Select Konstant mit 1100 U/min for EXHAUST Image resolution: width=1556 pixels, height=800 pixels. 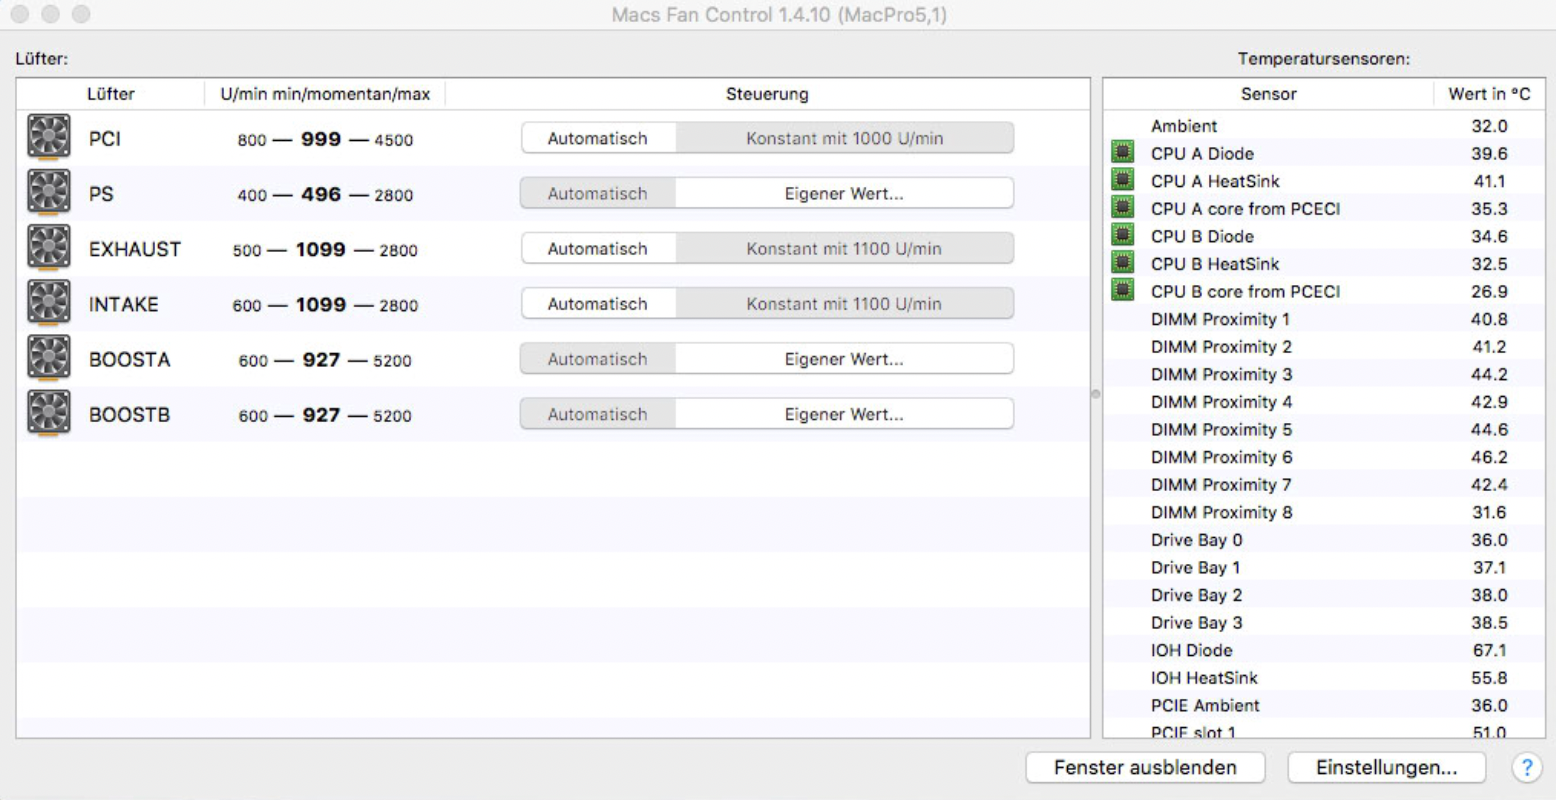pos(844,248)
